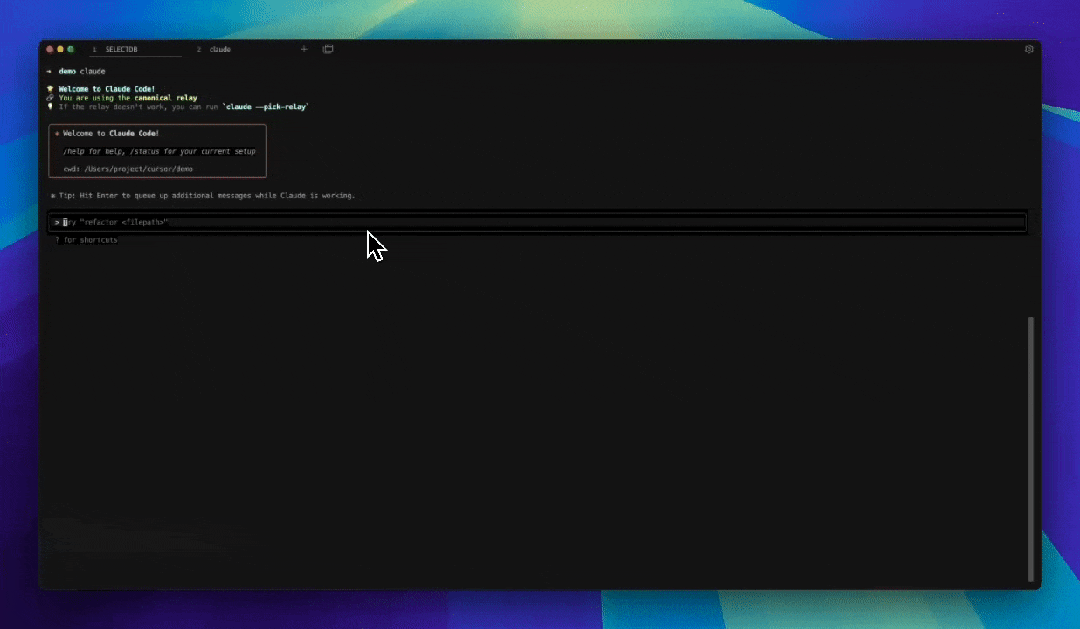Click the "demo claude" shell command line
The width and height of the screenshot is (1080, 629).
[x=81, y=71]
